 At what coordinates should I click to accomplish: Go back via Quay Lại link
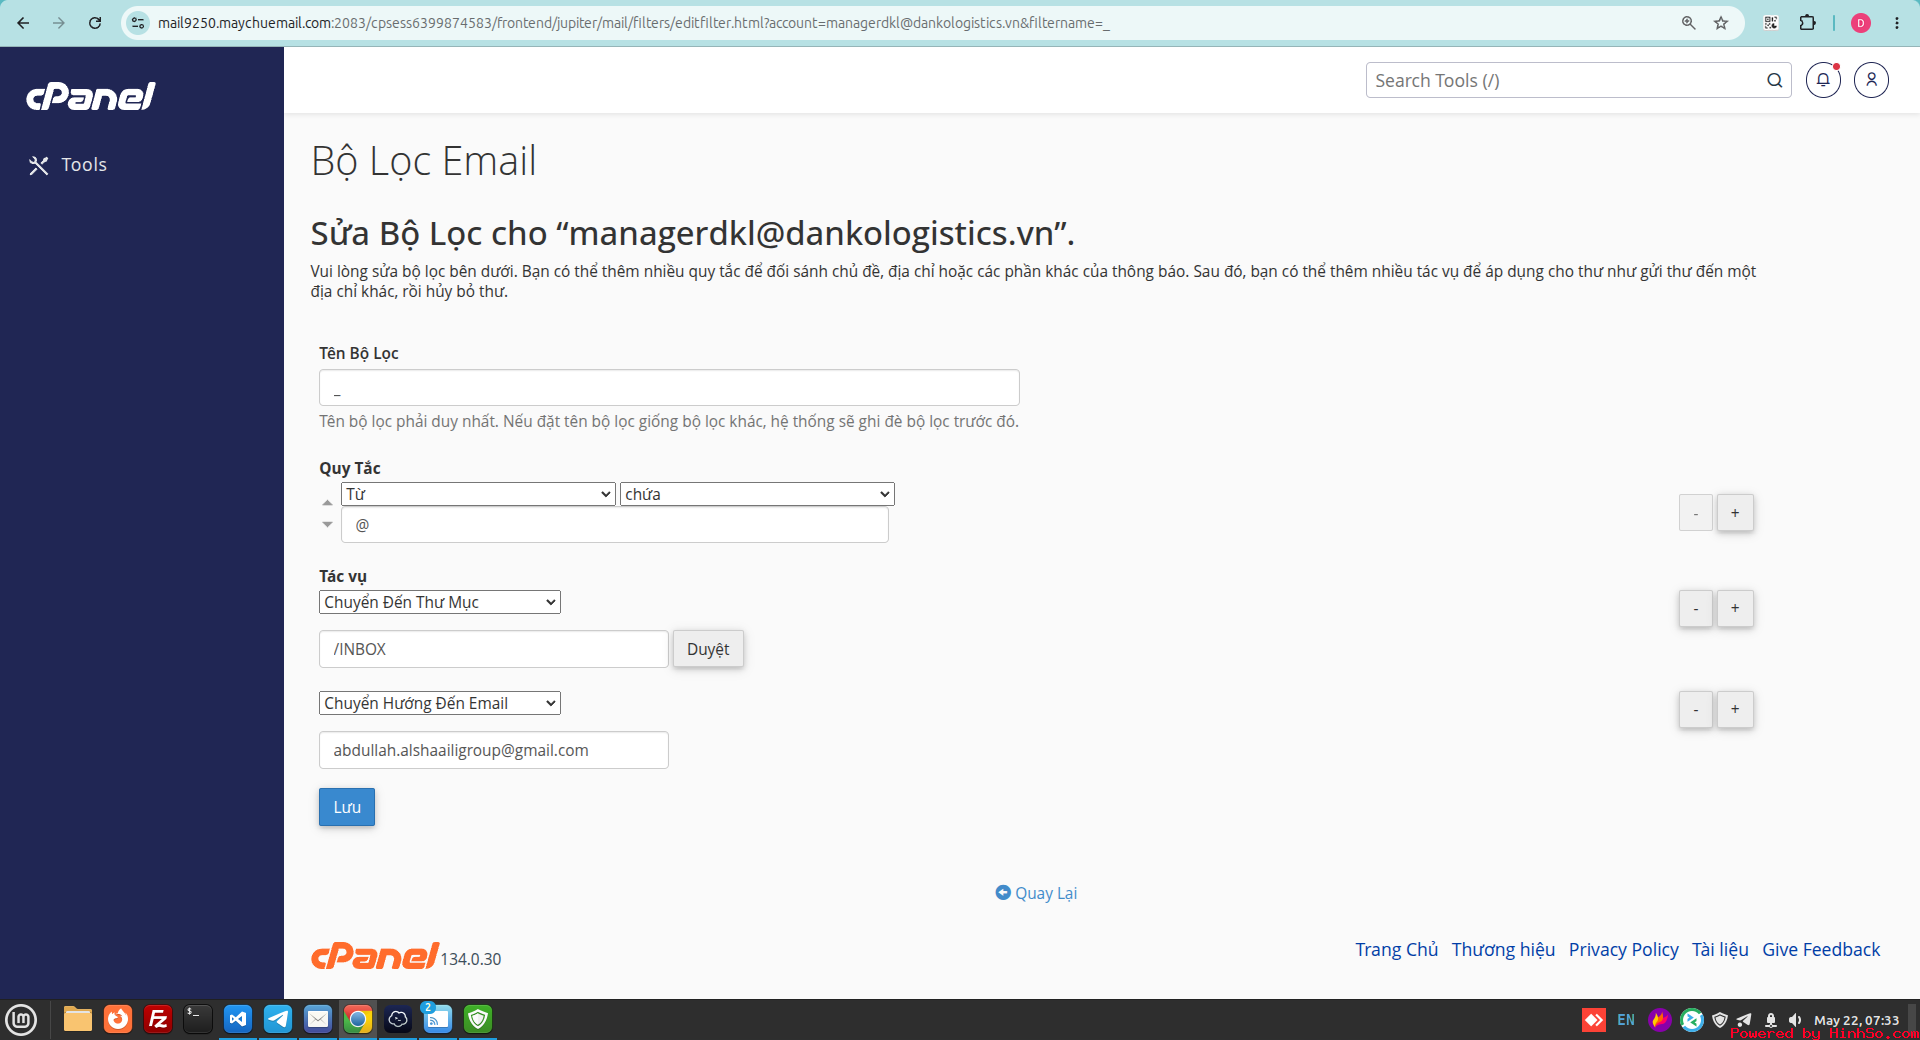click(x=1036, y=893)
